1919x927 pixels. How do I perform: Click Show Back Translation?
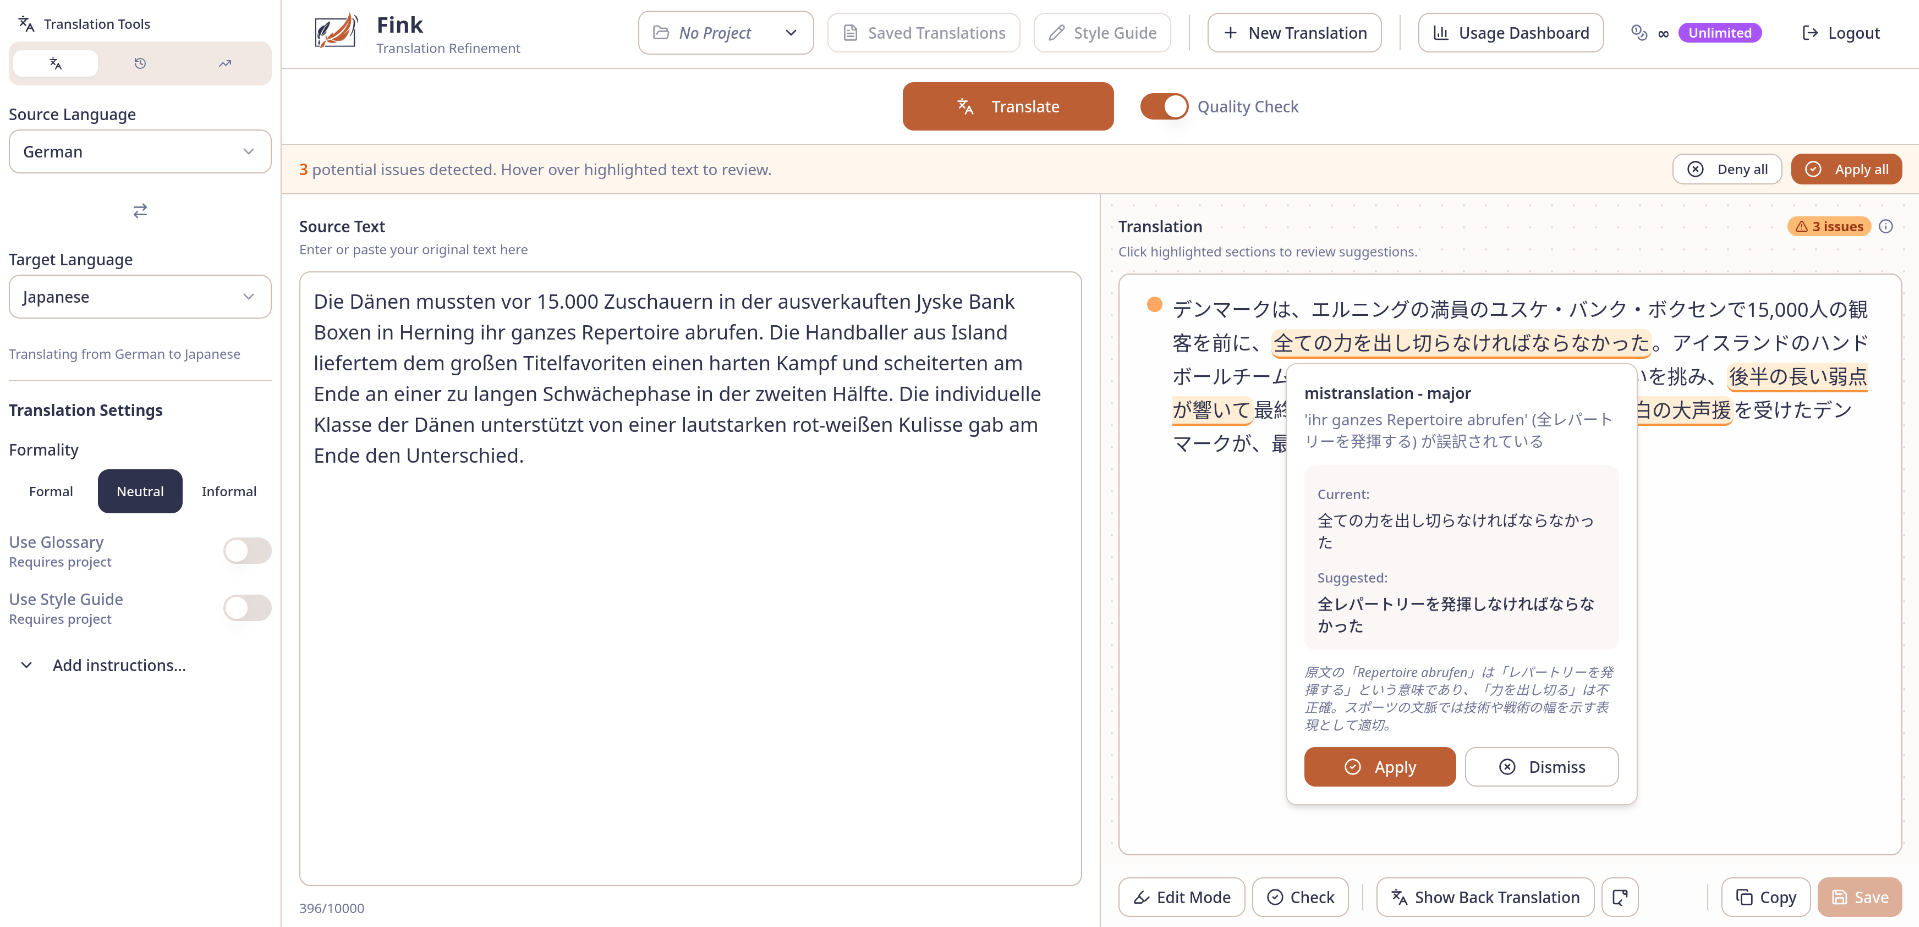1484,897
